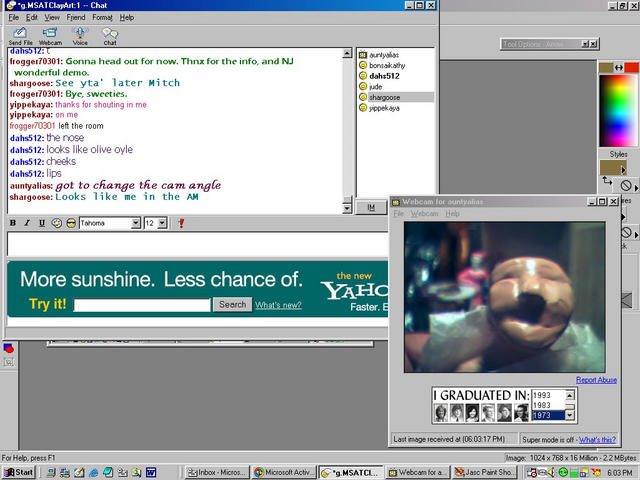Screen dimensions: 640x480
Task: Click scroll down arrow of chat history
Action: [x=347, y=208]
